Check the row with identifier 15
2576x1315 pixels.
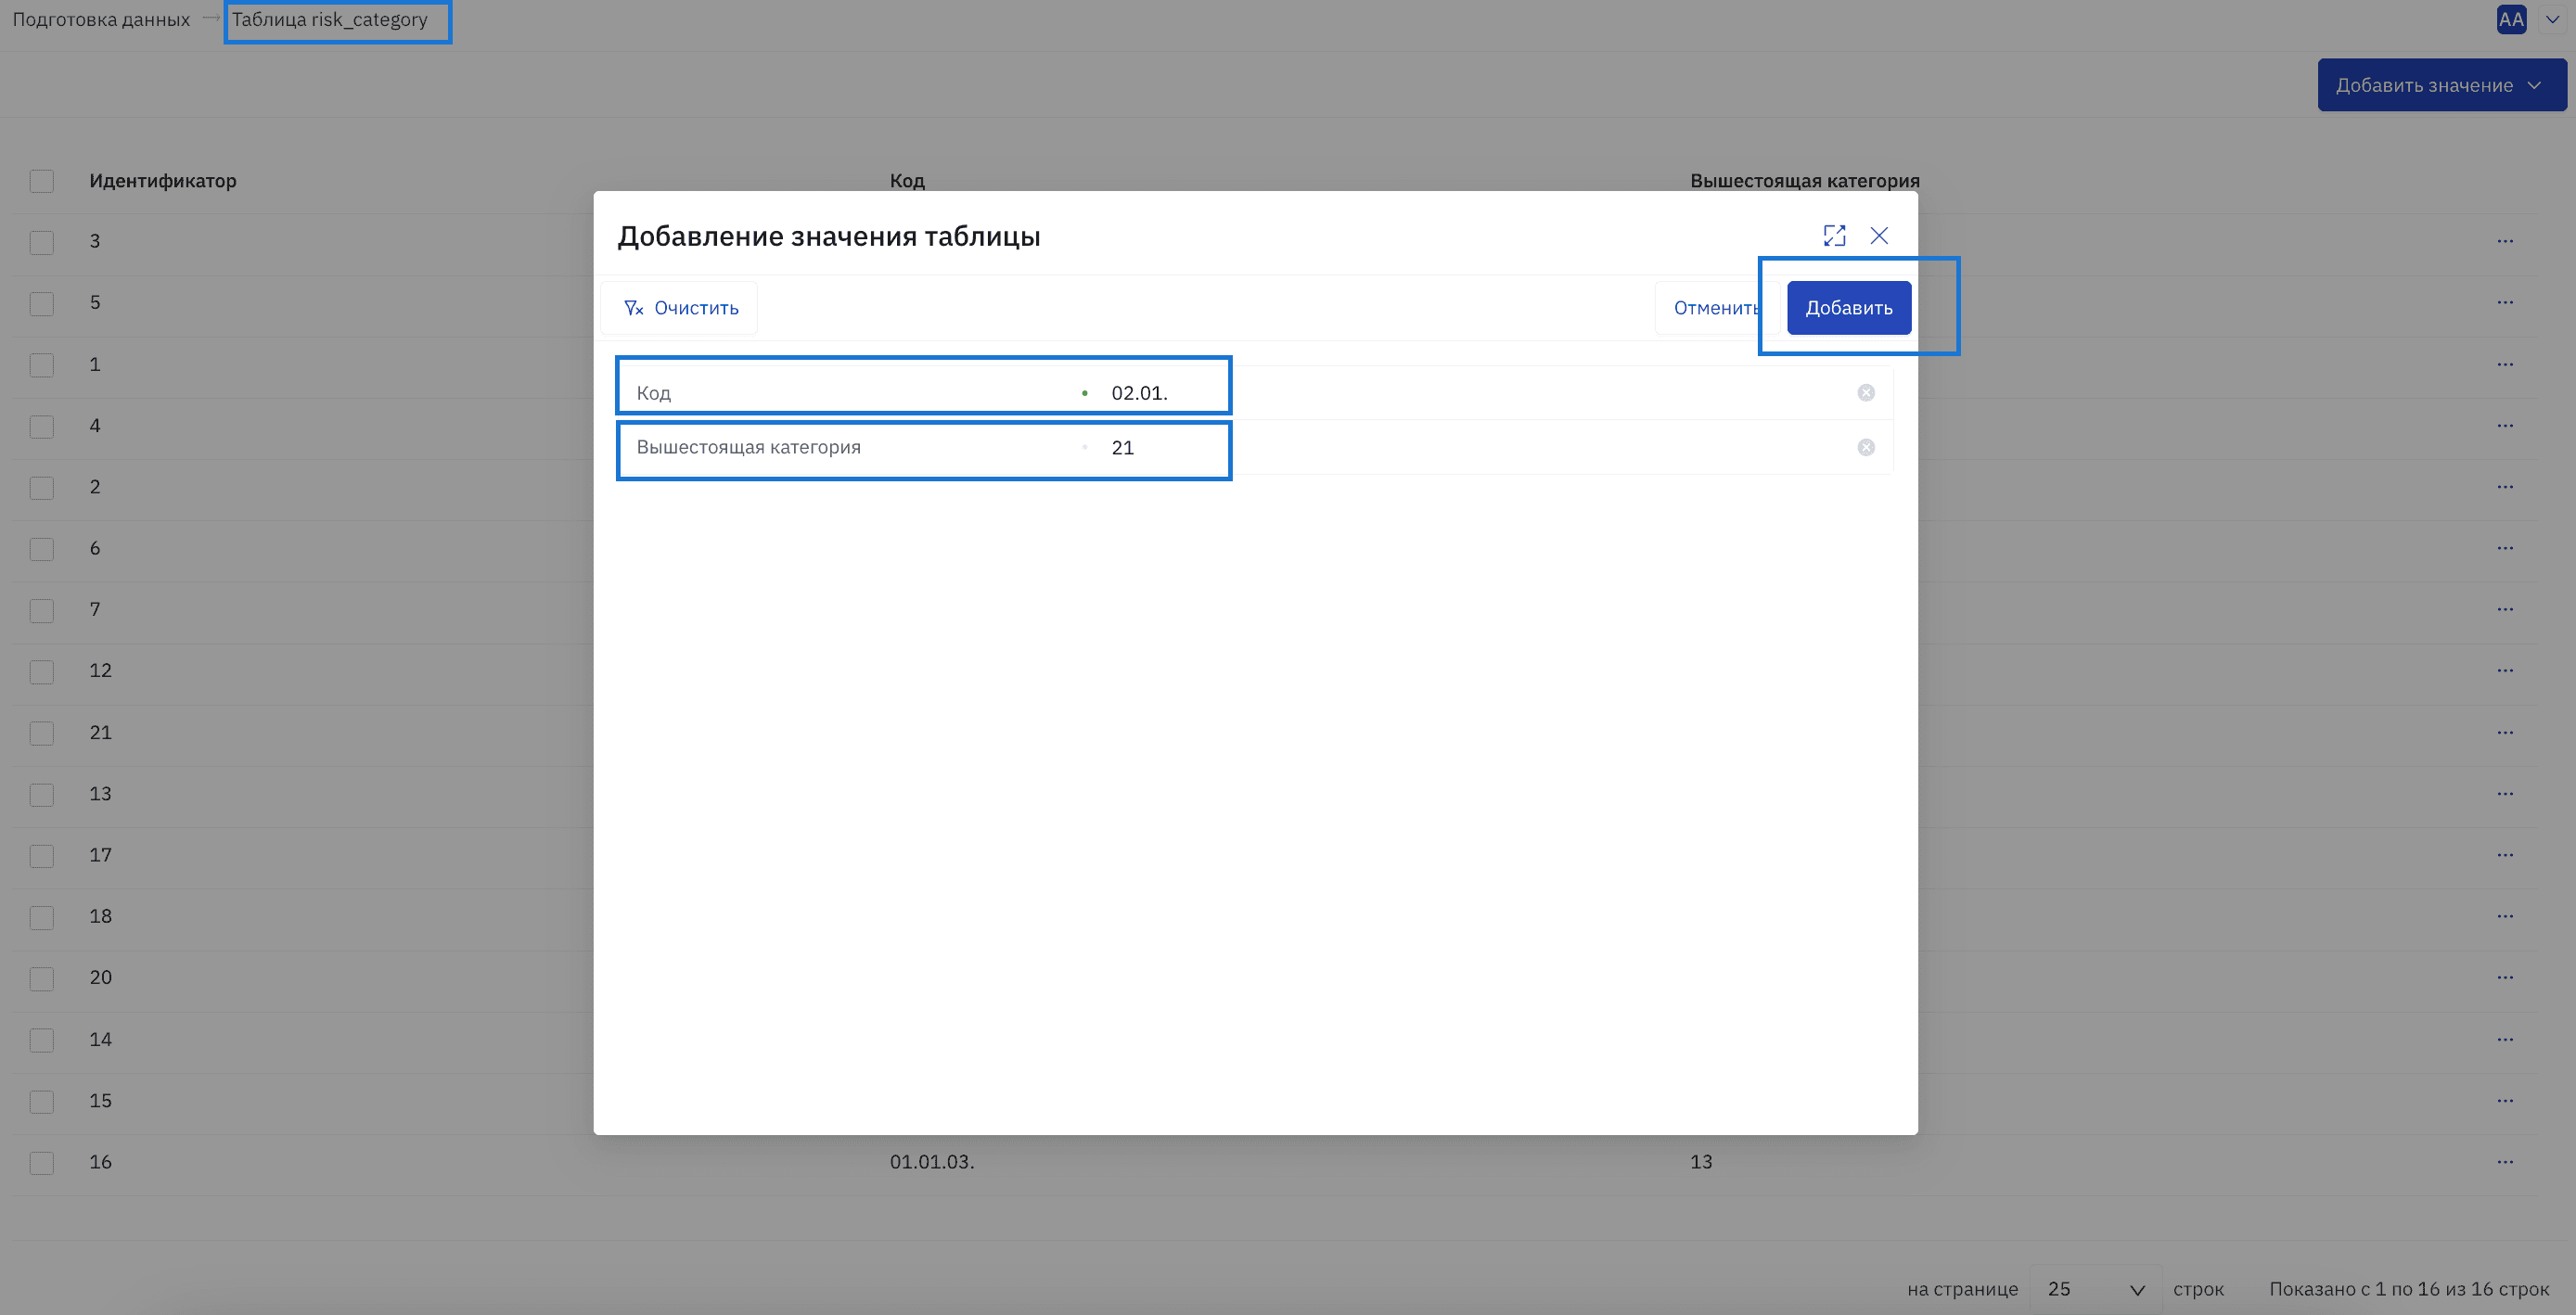(42, 1101)
